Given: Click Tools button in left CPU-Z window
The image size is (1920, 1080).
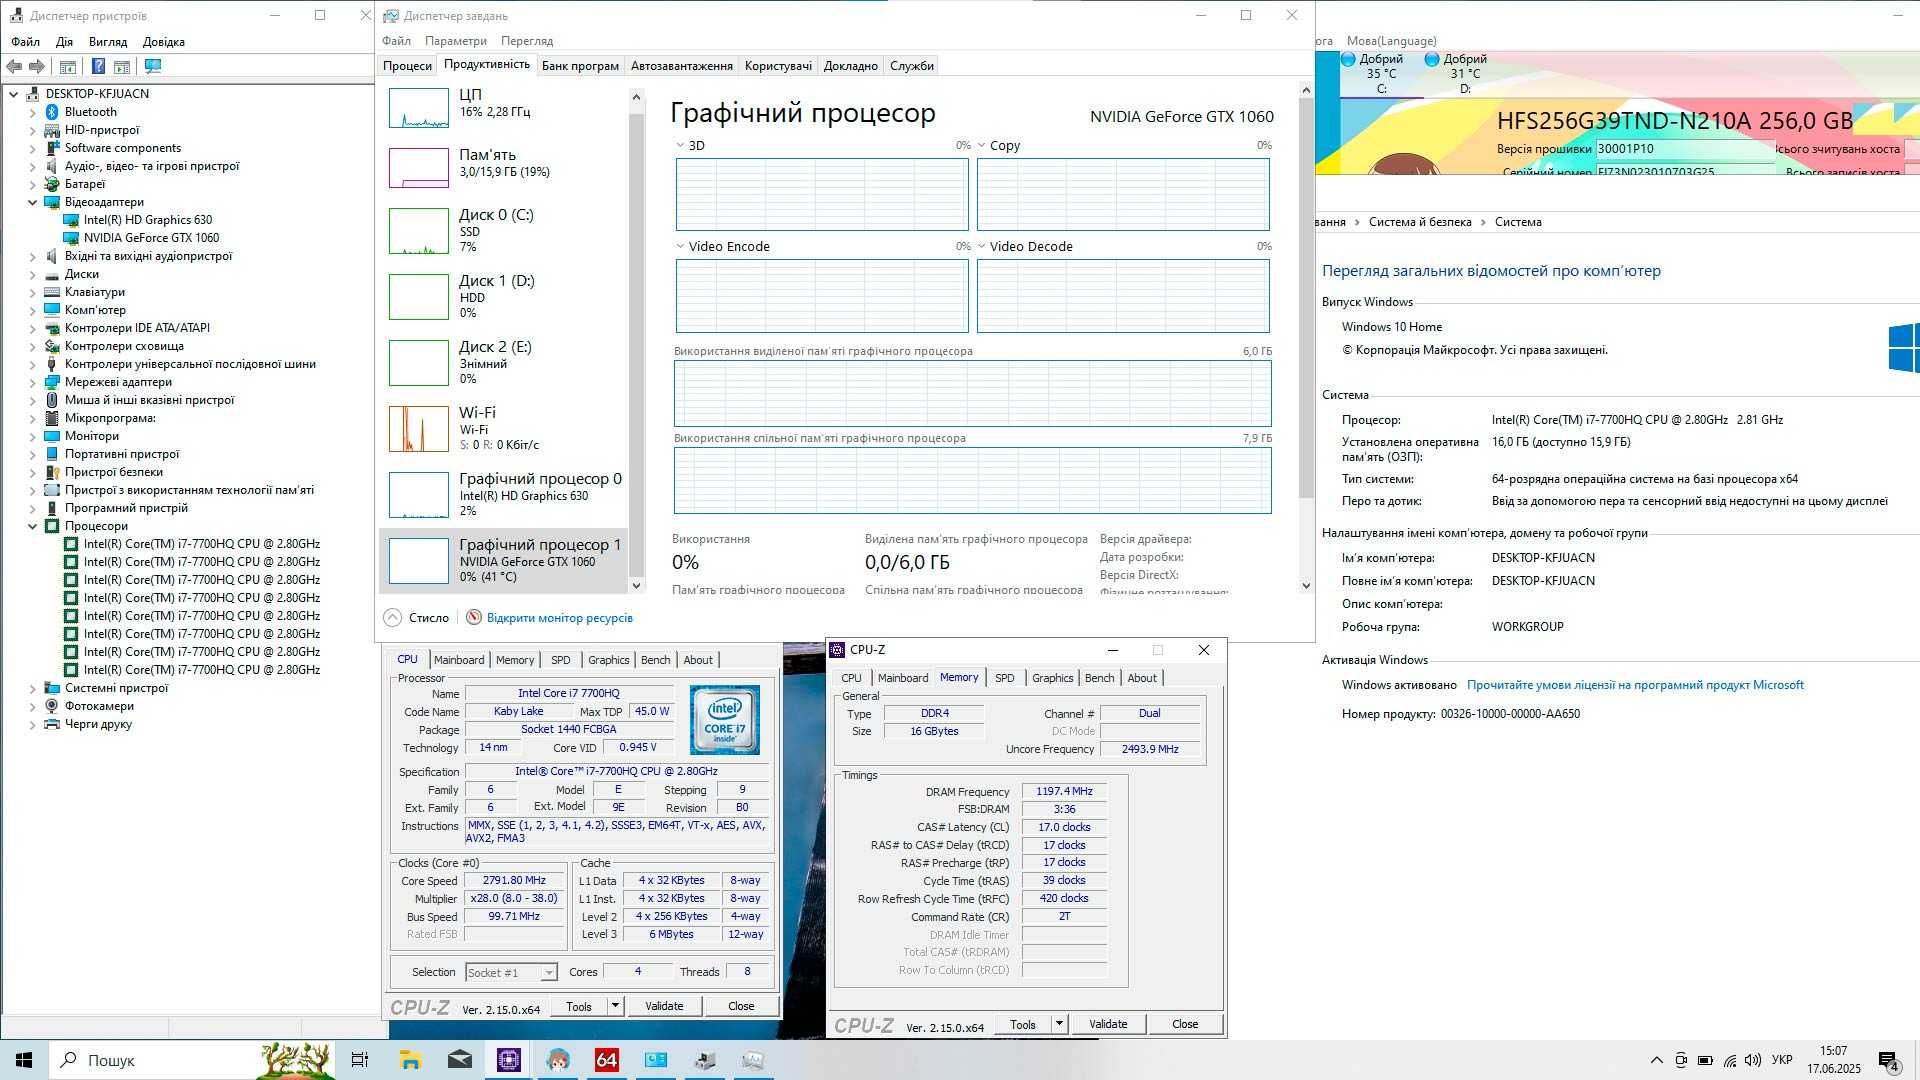Looking at the screenshot, I should 579,1007.
